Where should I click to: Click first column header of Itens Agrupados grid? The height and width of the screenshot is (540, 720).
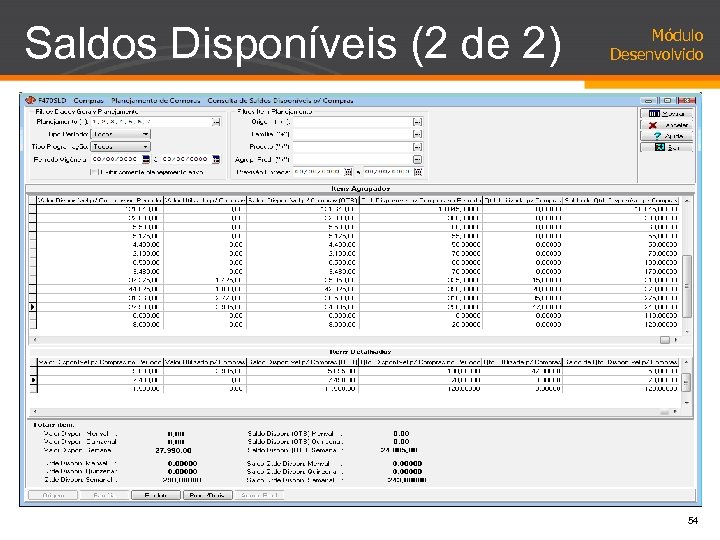tap(100, 201)
